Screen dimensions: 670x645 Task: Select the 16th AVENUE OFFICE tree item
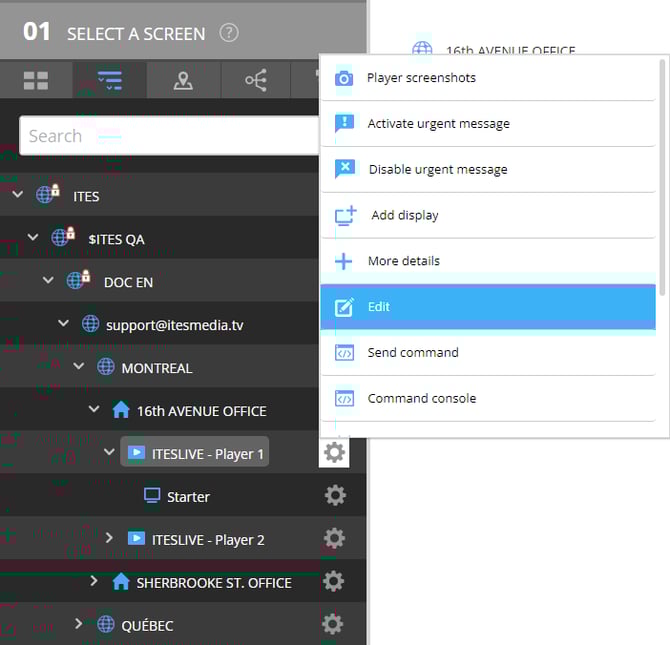(x=201, y=411)
